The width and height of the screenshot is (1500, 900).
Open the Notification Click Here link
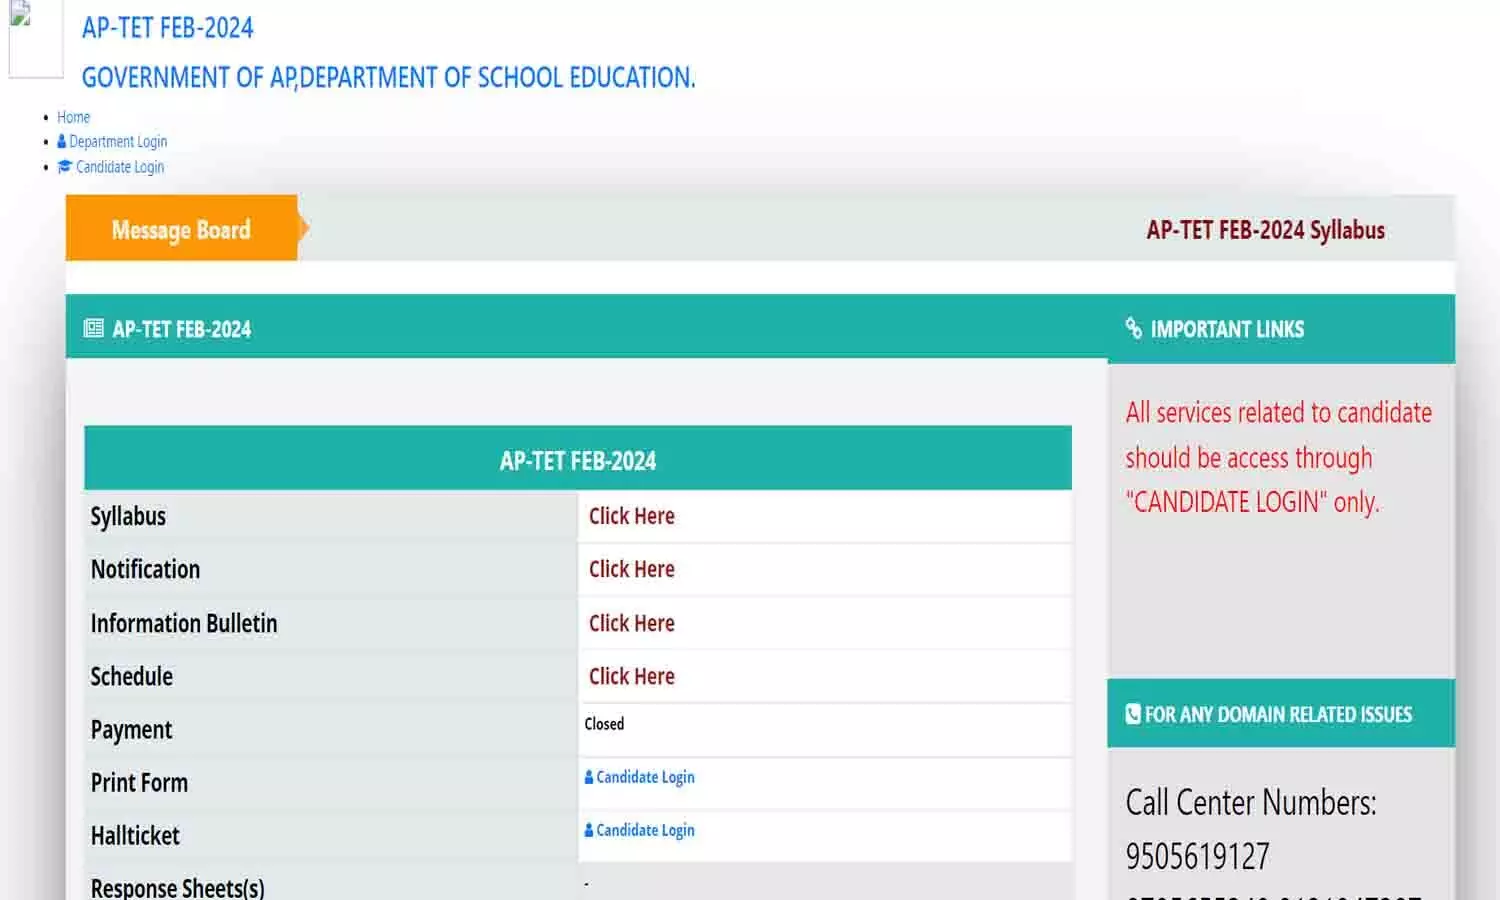point(631,569)
